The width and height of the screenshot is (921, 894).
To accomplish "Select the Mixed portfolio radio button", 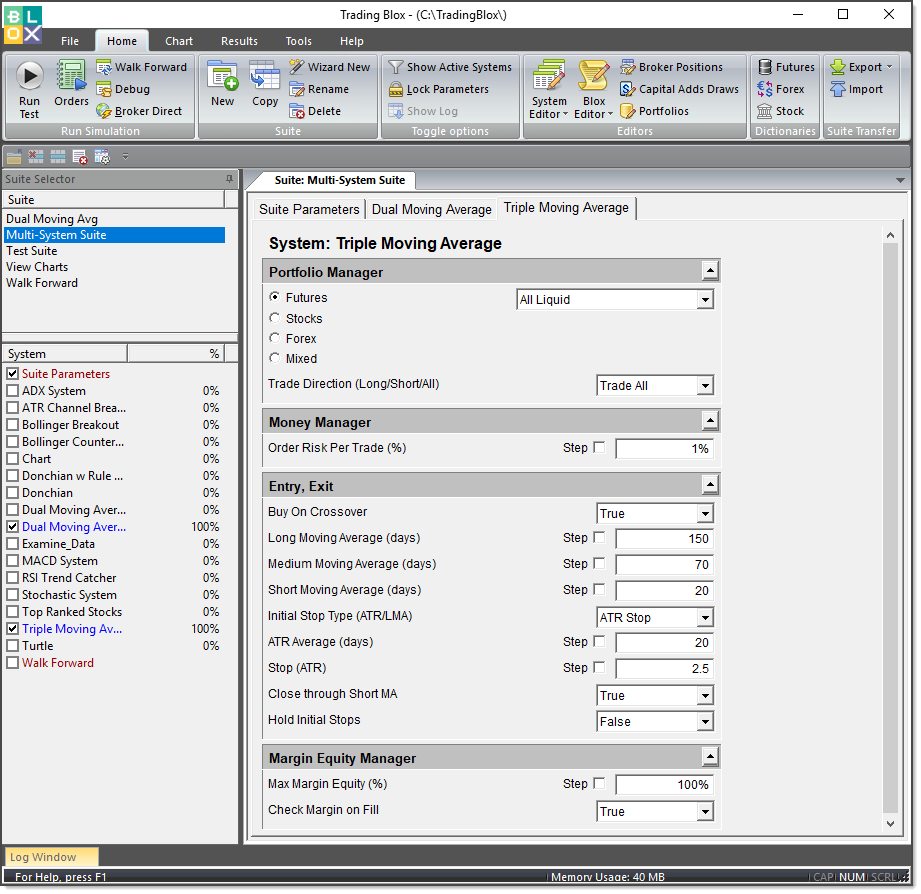I will pos(274,358).
